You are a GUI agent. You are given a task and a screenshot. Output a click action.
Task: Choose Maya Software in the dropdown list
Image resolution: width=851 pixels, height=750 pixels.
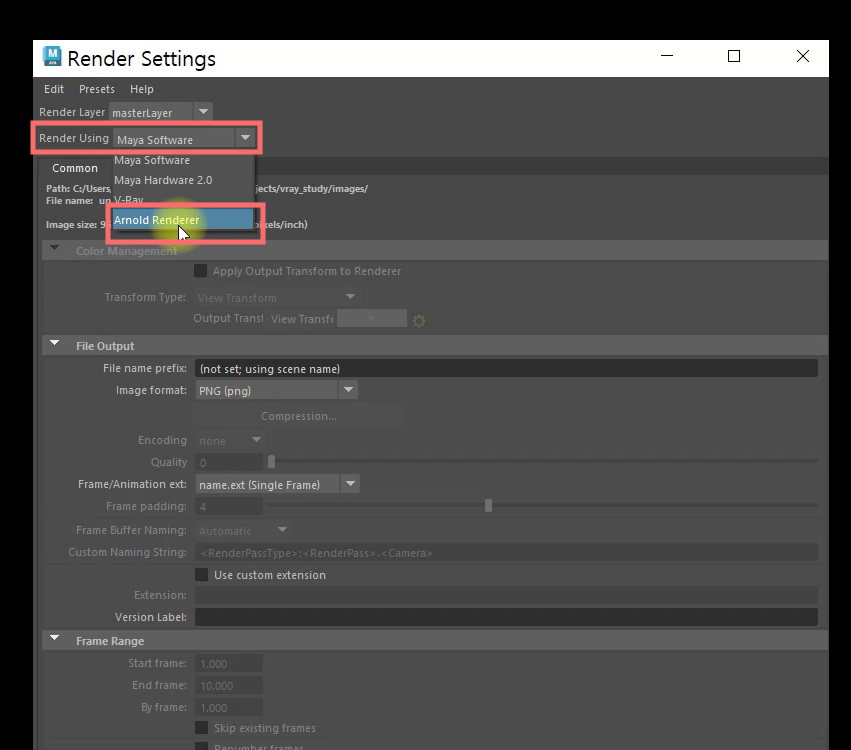pos(183,160)
